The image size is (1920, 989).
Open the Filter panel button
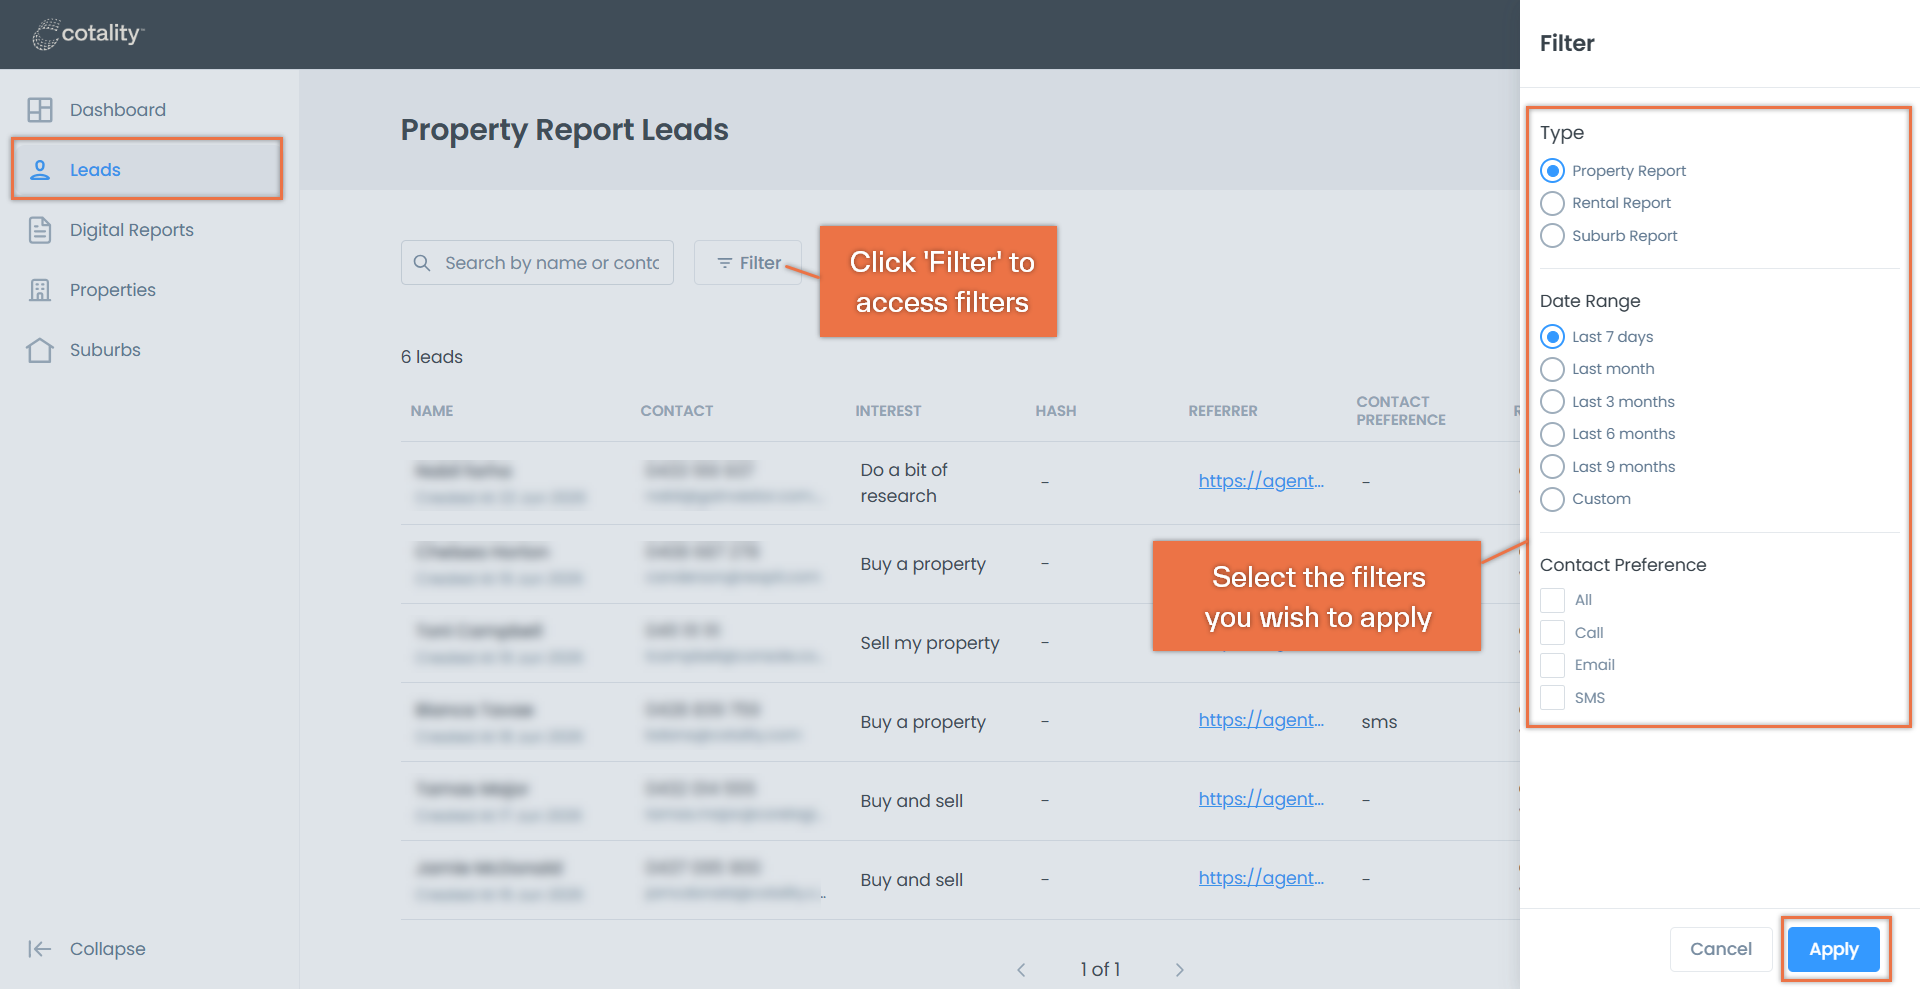(x=748, y=263)
